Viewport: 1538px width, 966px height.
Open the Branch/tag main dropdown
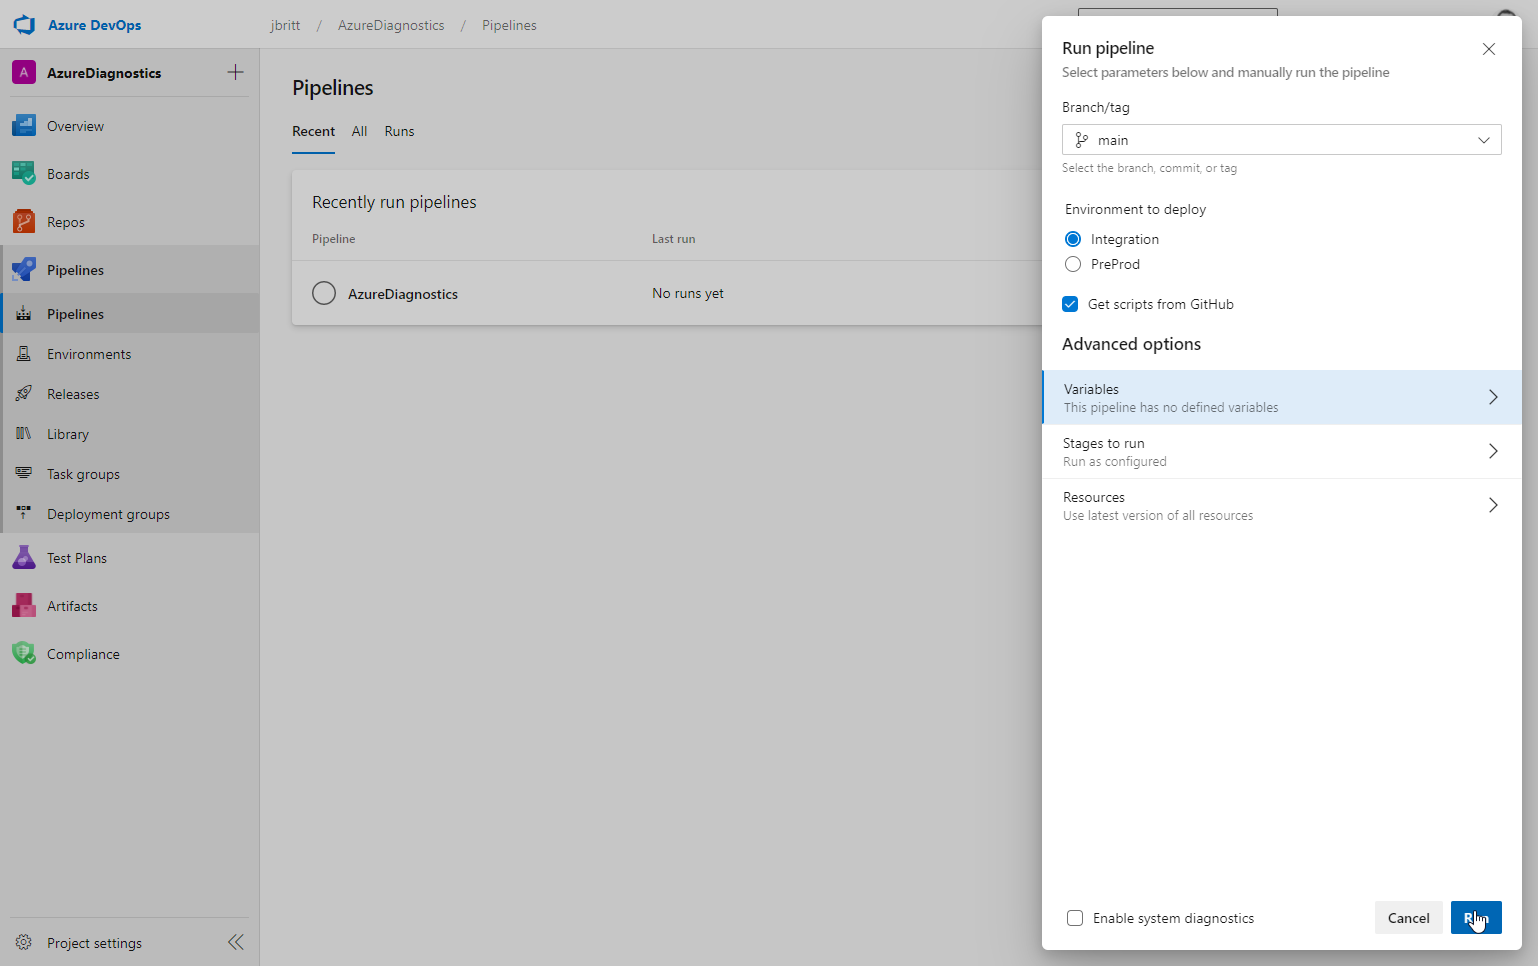[x=1281, y=140]
